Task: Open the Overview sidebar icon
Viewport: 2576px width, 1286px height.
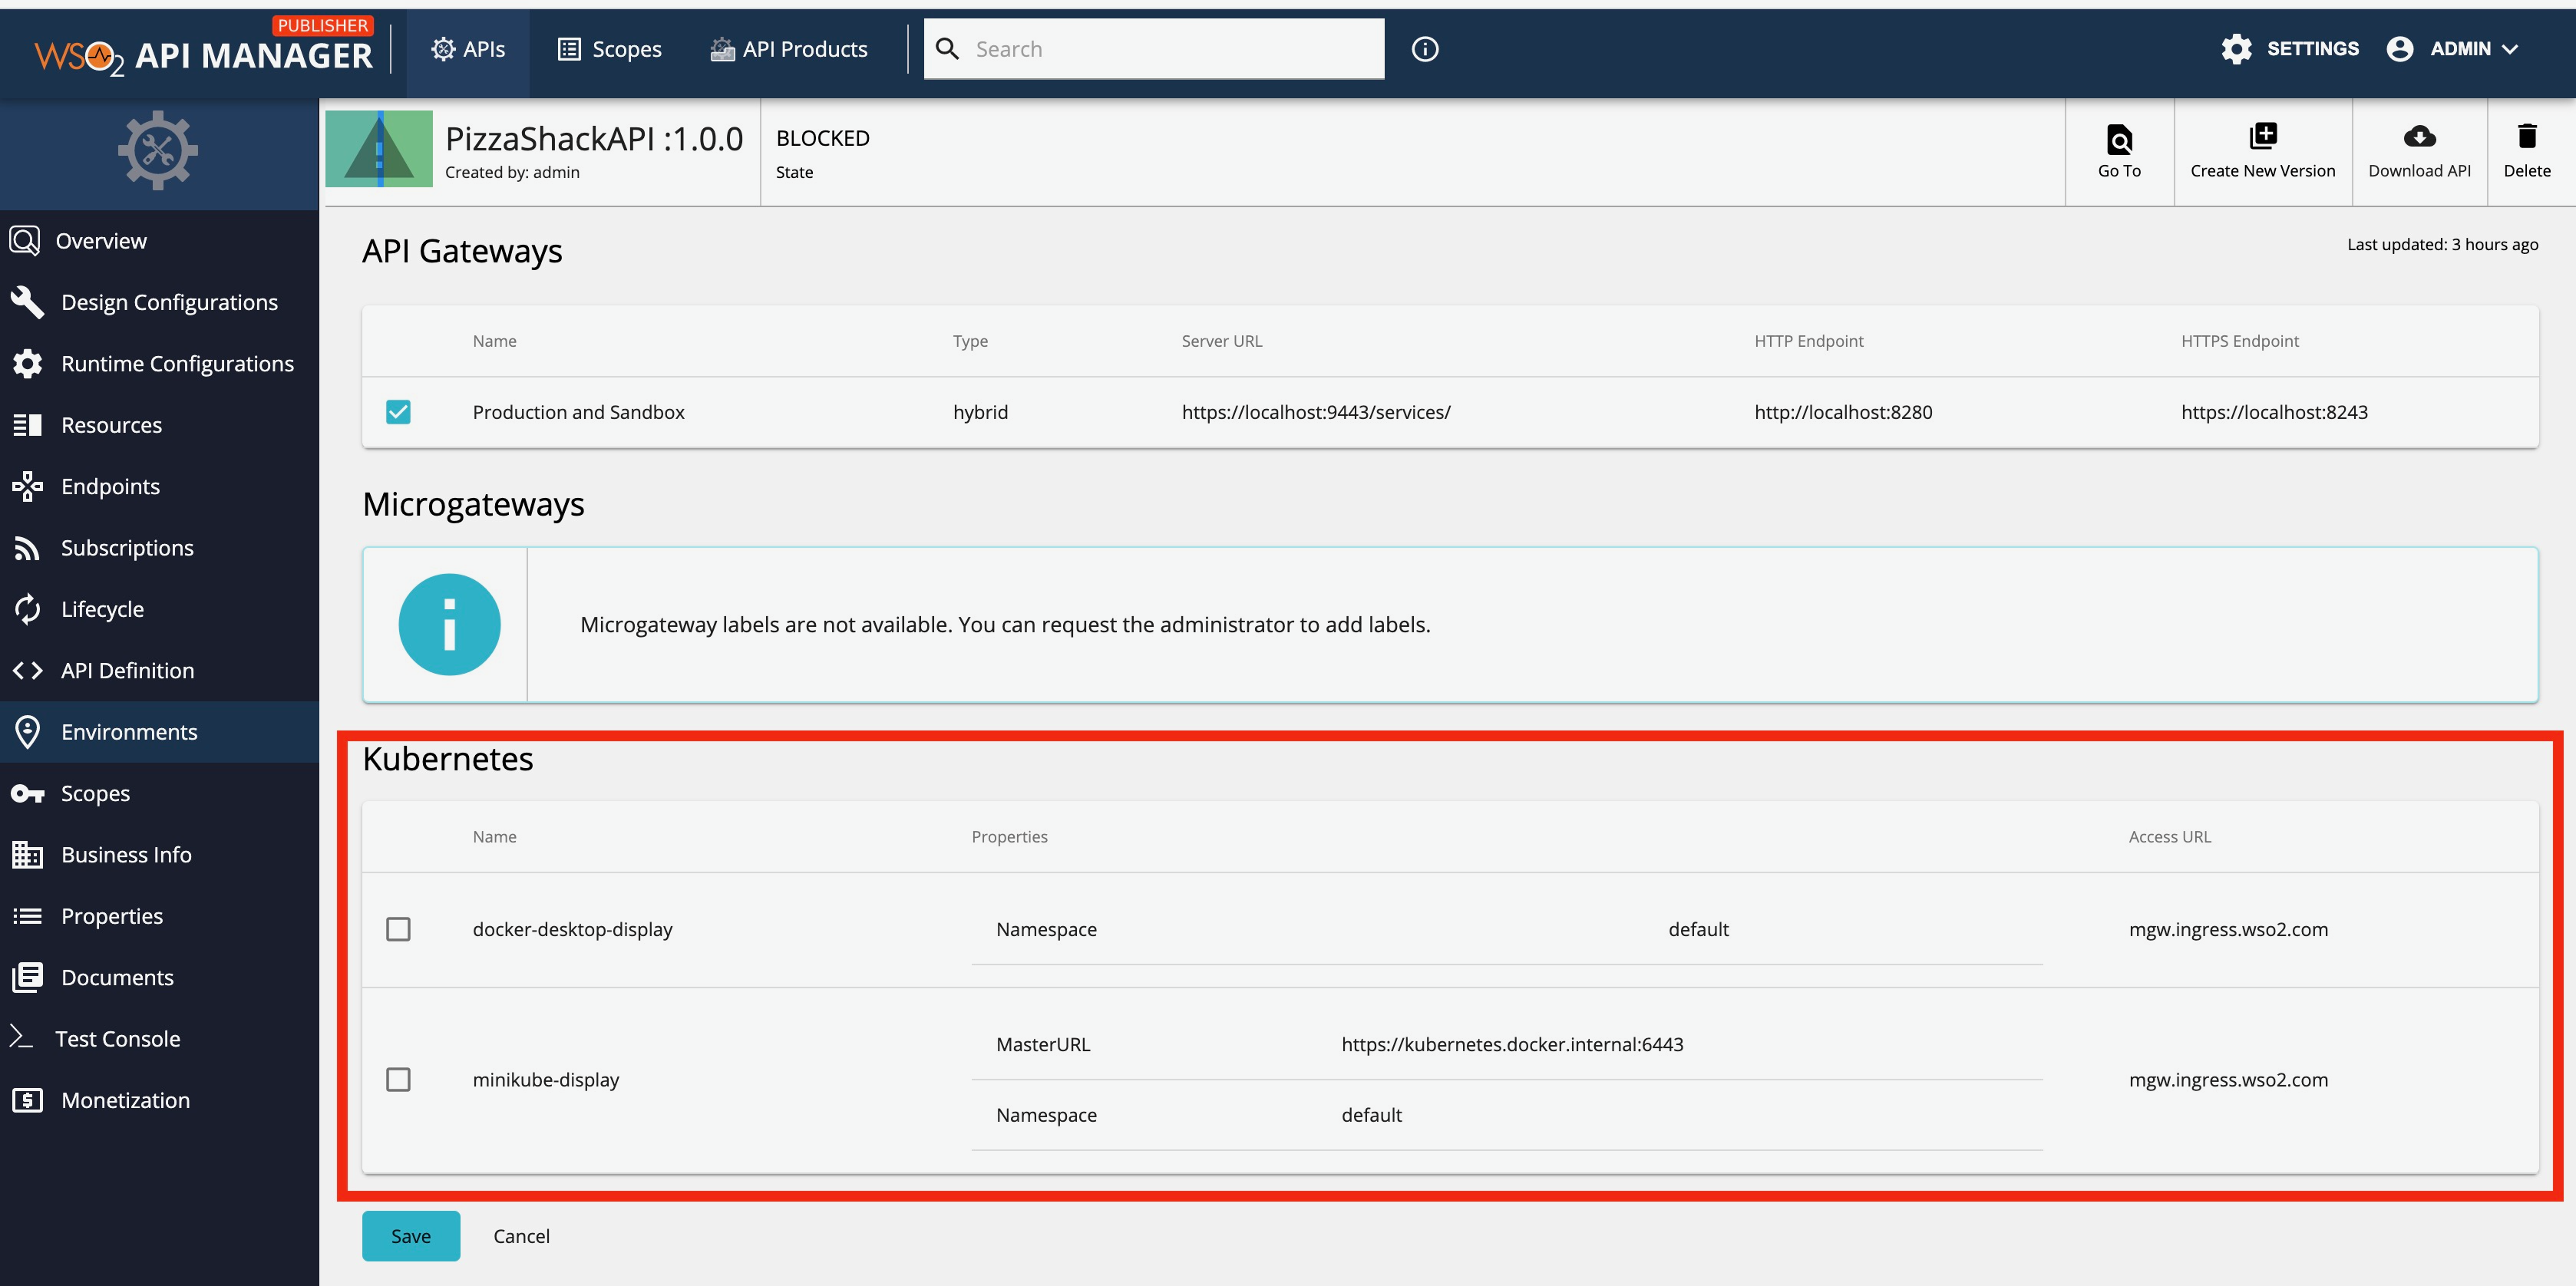Action: [24, 241]
